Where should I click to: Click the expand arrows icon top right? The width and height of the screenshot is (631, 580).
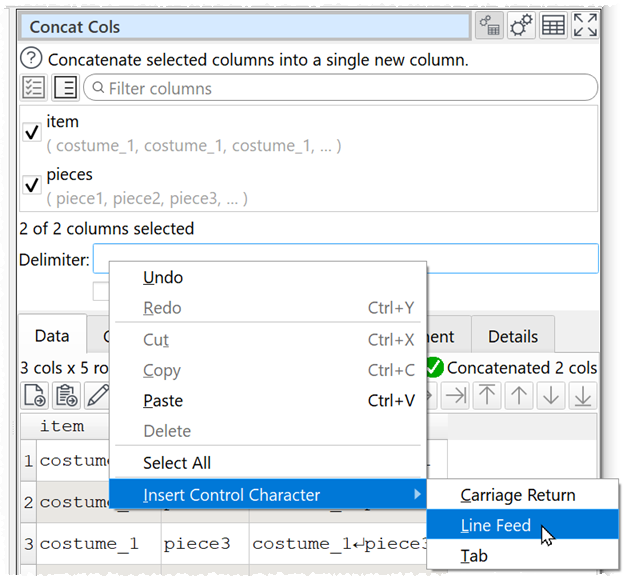pos(585,27)
